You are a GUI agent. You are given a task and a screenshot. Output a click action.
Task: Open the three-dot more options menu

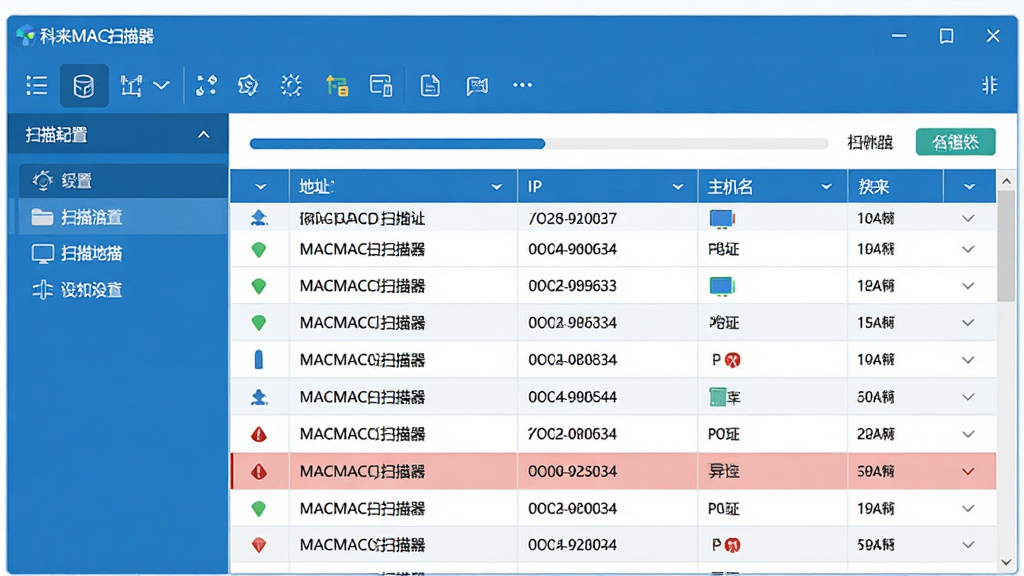(522, 85)
